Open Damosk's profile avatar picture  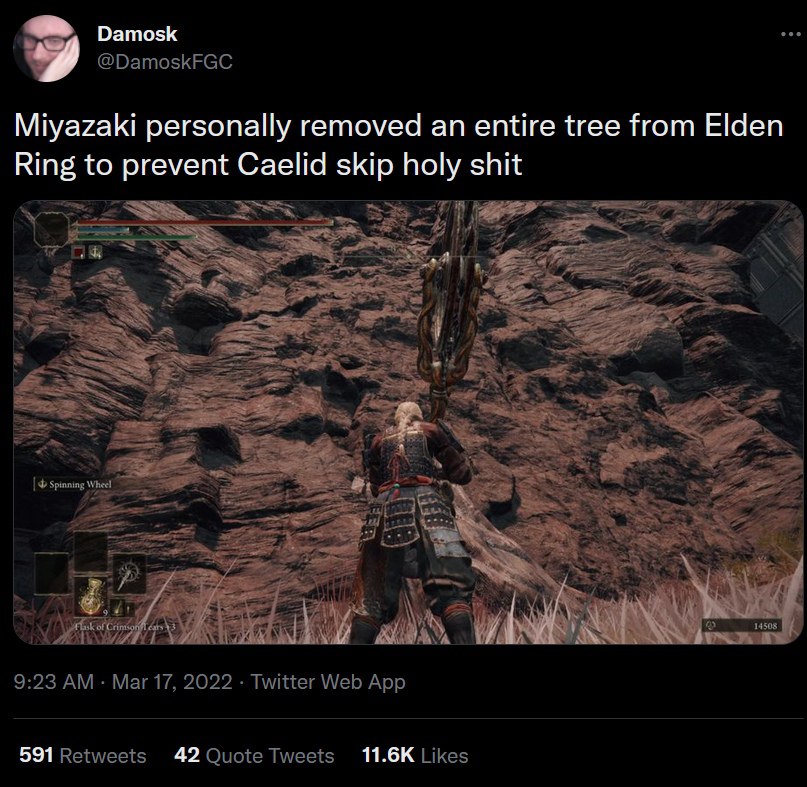click(46, 48)
